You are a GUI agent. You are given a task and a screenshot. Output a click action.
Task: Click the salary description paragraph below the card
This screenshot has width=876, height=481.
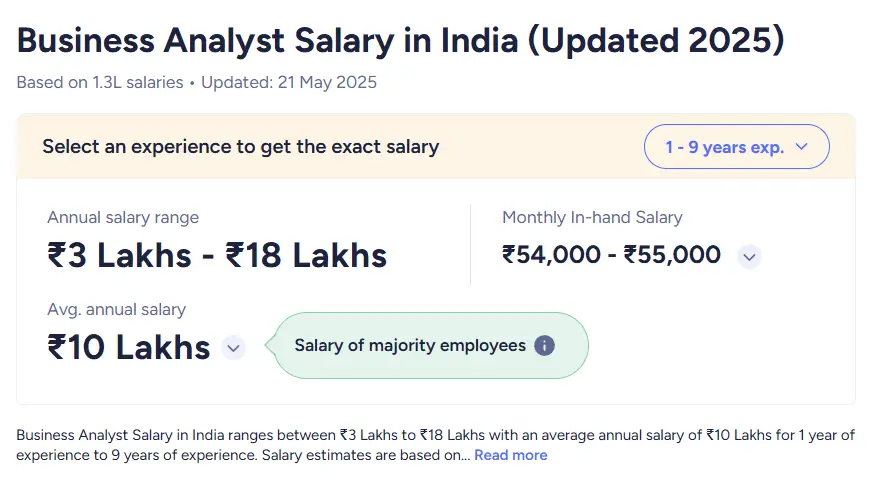pos(436,445)
